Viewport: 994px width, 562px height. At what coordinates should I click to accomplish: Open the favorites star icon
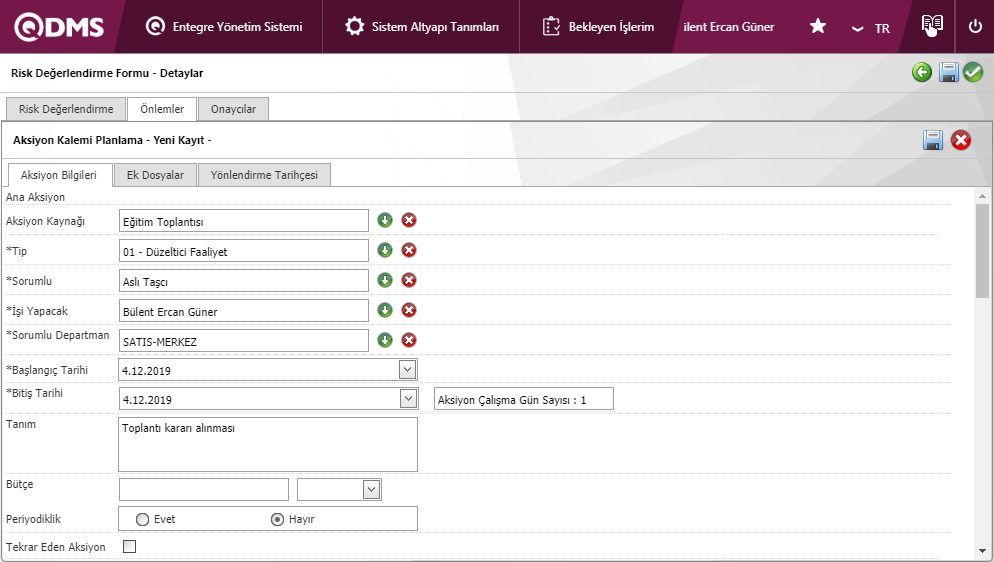[x=817, y=27]
